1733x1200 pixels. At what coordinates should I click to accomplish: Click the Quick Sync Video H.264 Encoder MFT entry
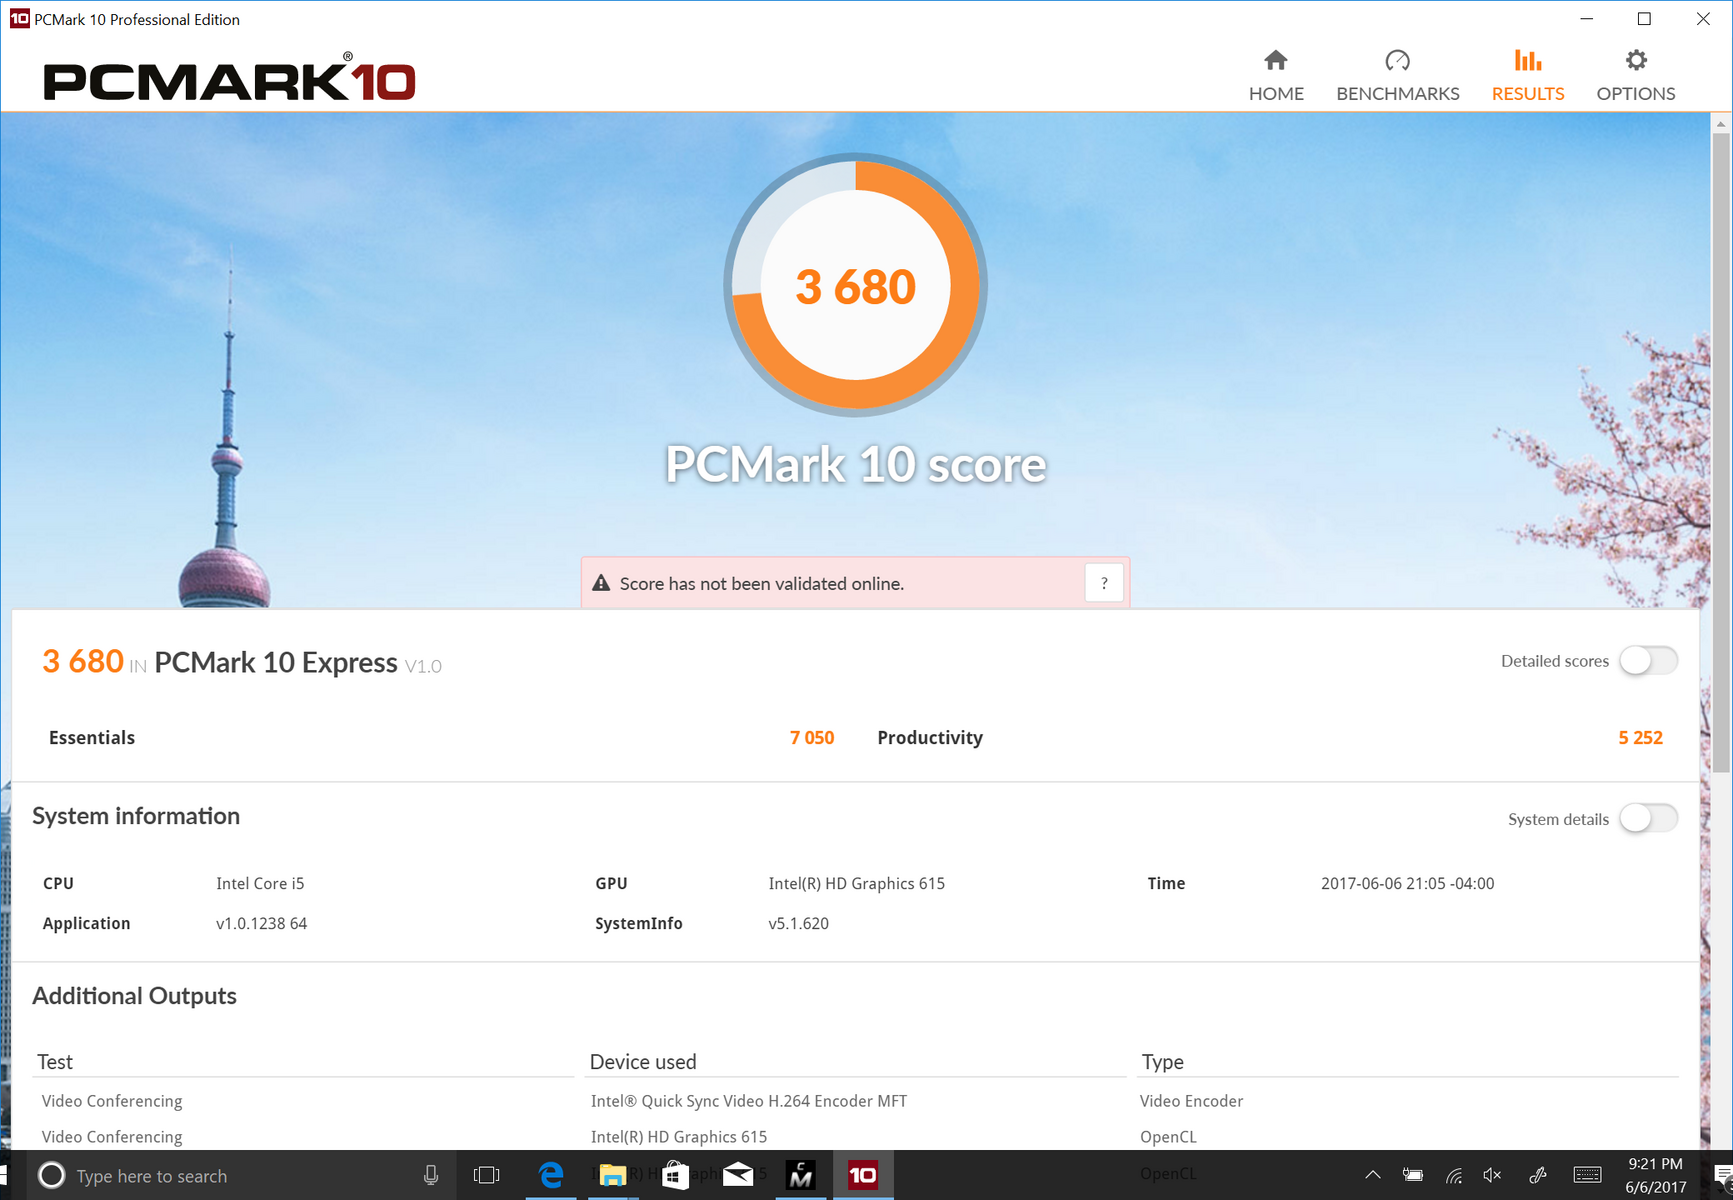(x=749, y=1101)
